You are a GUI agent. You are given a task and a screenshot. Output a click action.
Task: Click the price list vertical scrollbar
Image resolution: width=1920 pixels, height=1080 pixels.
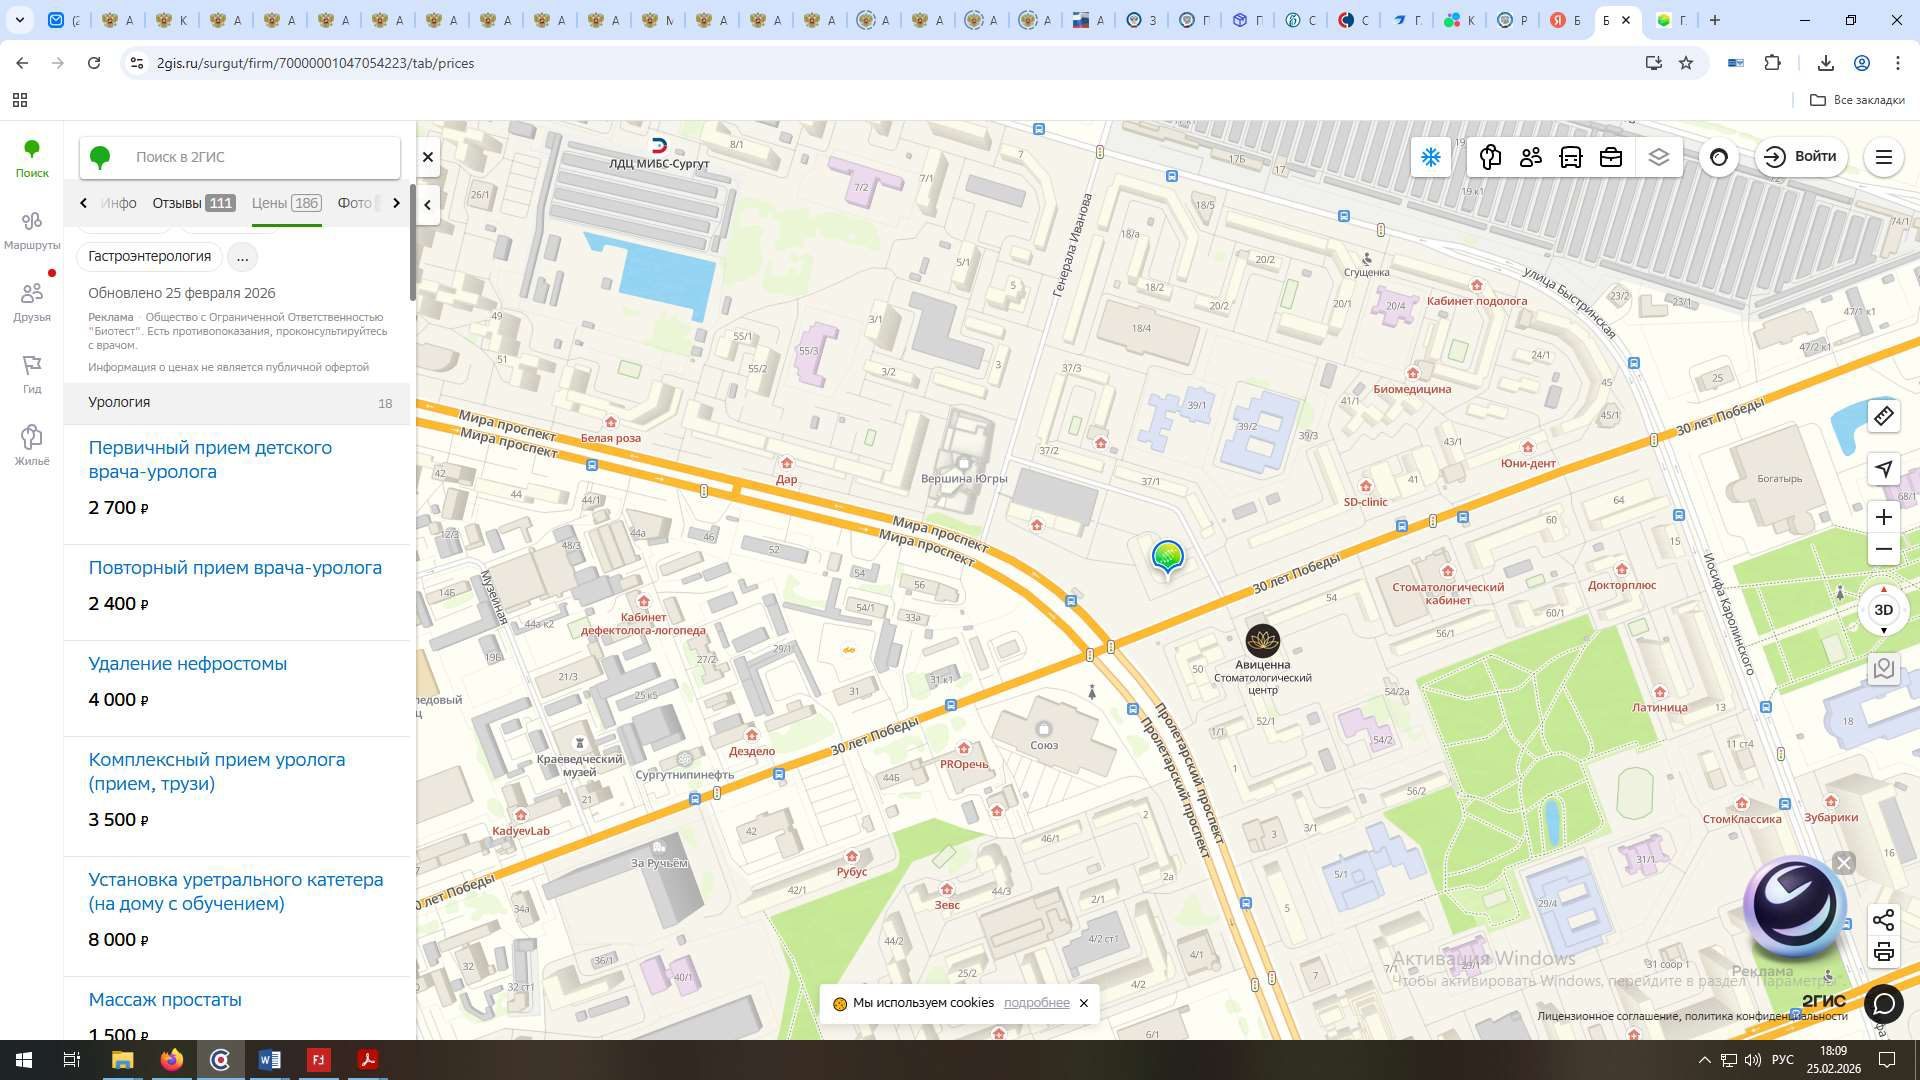[x=413, y=240]
